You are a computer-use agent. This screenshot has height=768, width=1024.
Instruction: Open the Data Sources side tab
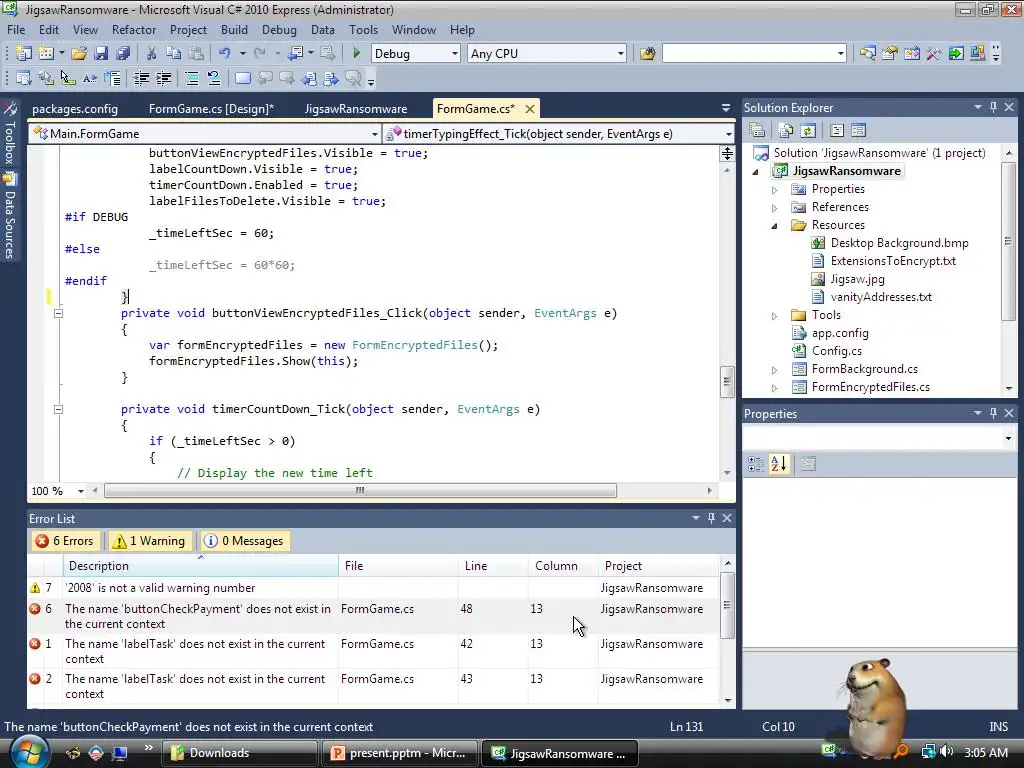pos(9,217)
